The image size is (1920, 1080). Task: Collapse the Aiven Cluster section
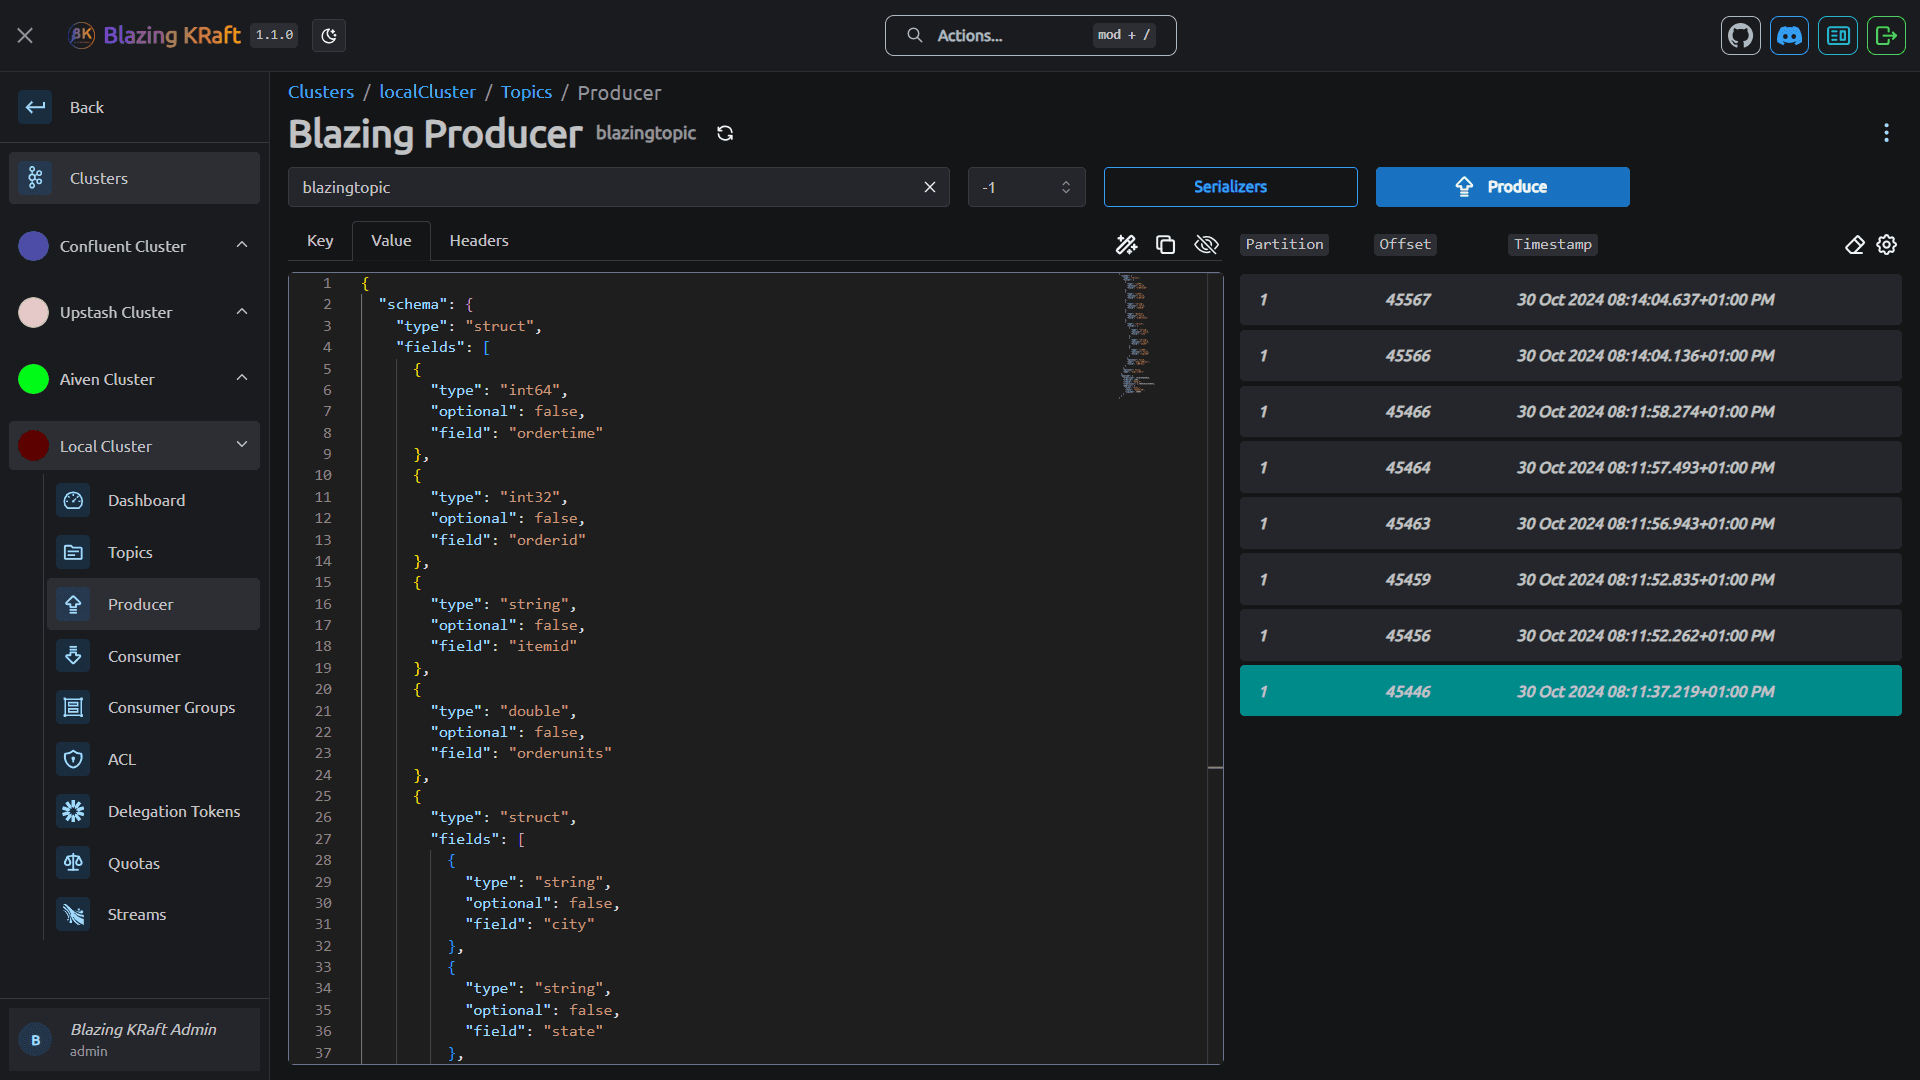coord(242,378)
